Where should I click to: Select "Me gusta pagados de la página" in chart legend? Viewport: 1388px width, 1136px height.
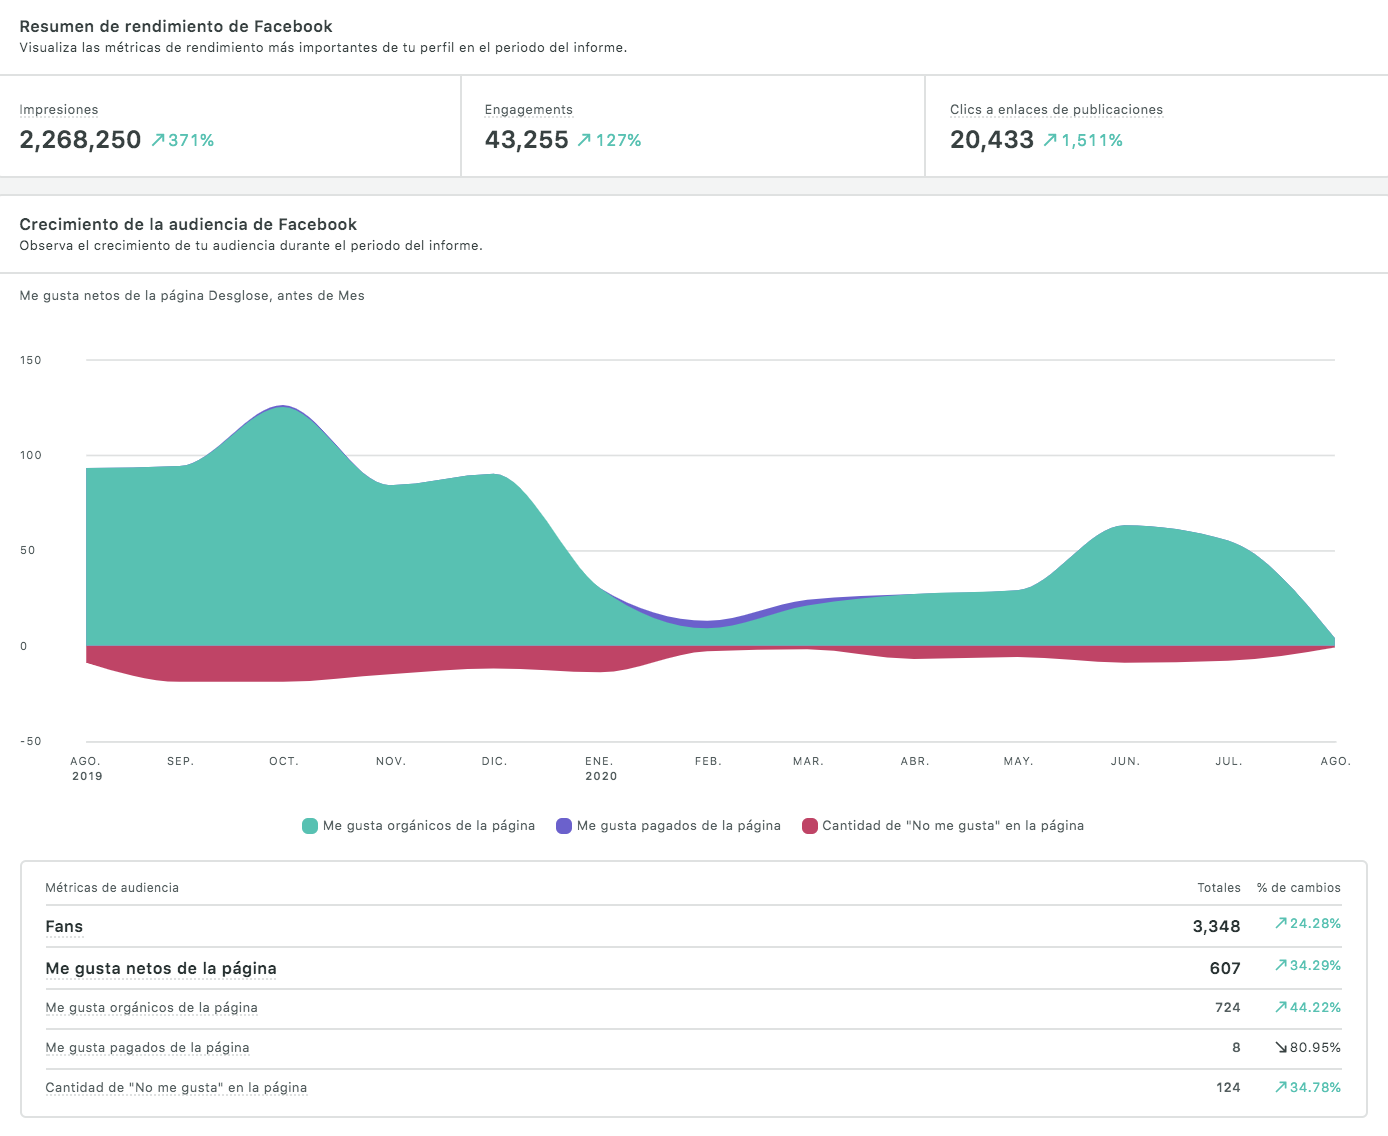[x=679, y=826]
